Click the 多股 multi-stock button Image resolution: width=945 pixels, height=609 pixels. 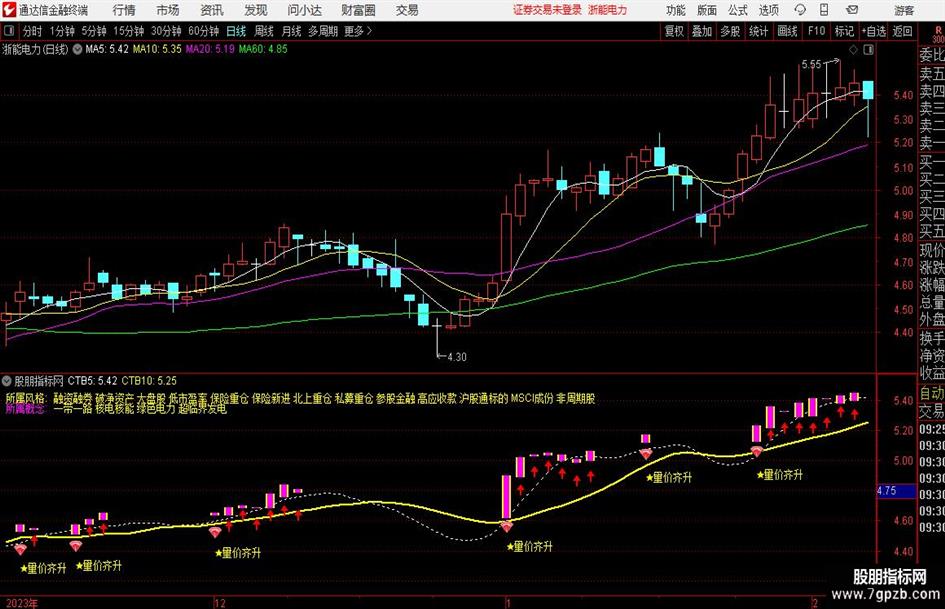pyautogui.click(x=730, y=31)
